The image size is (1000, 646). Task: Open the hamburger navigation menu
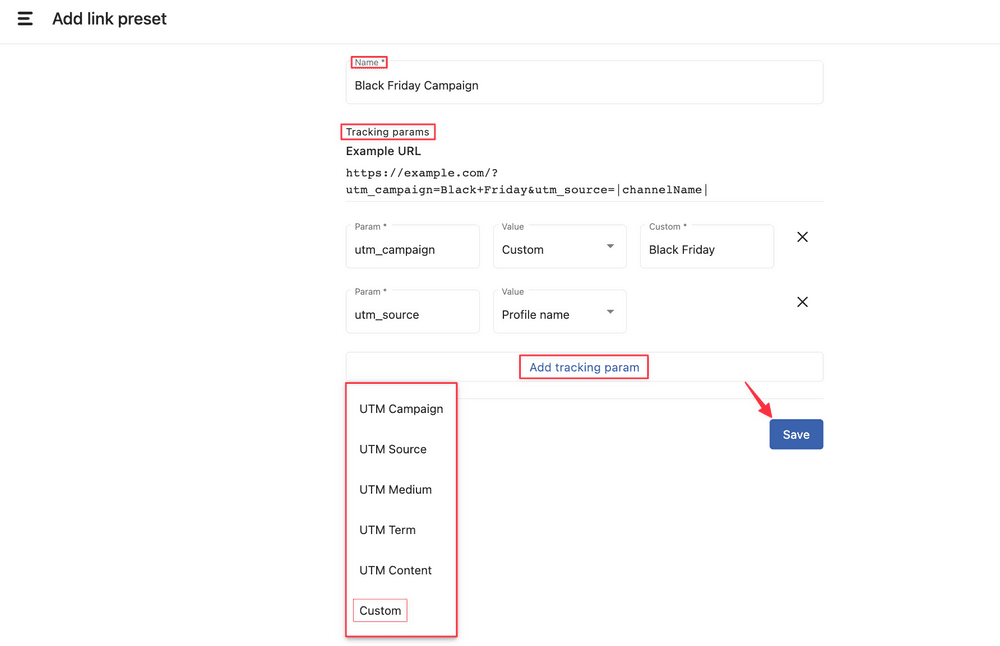[25, 19]
